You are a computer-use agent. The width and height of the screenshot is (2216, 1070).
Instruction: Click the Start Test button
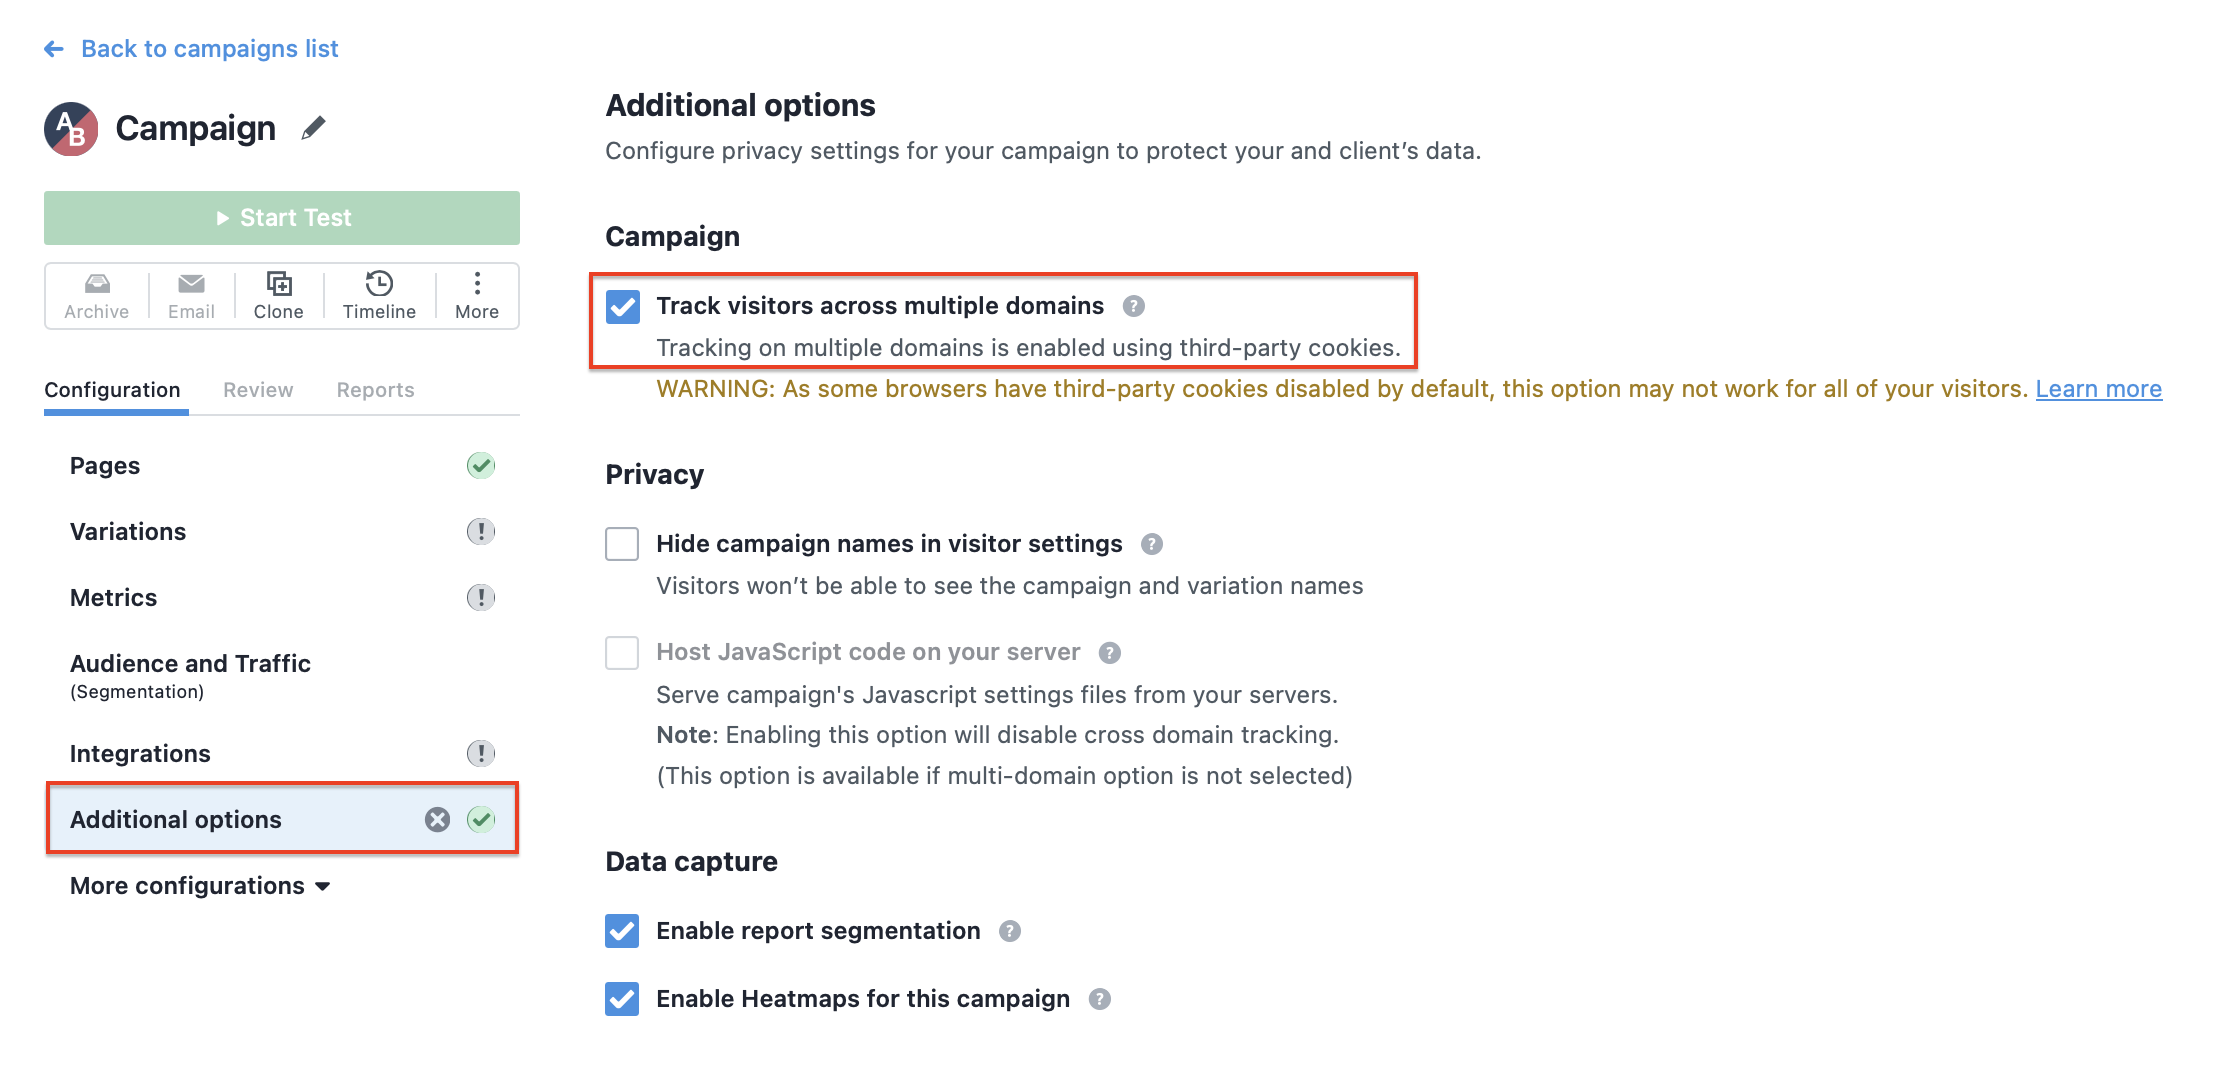[x=282, y=218]
